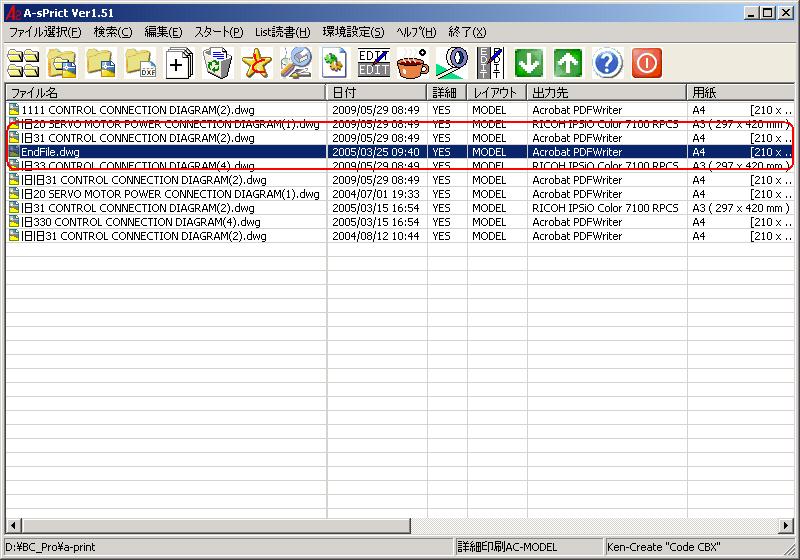This screenshot has height=560, width=800.
Task: Sort by the ファイル名 column header
Action: point(165,92)
